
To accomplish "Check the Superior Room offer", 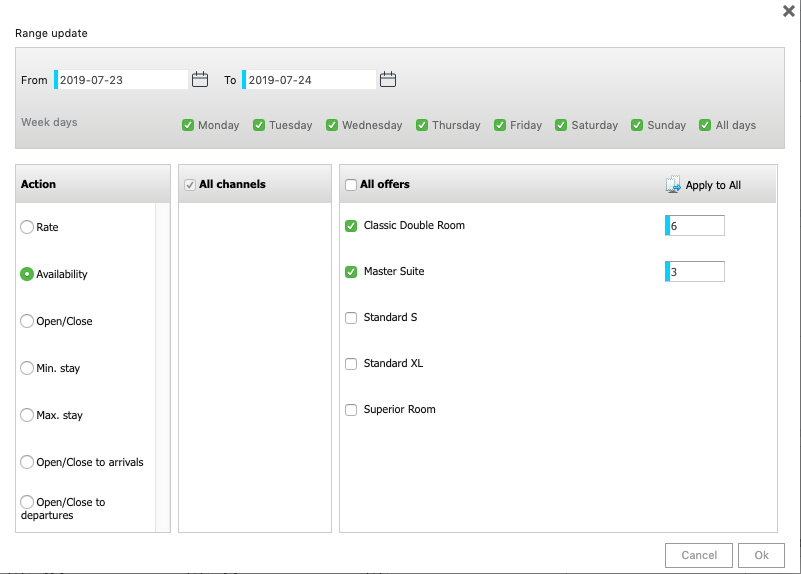I will pyautogui.click(x=351, y=410).
